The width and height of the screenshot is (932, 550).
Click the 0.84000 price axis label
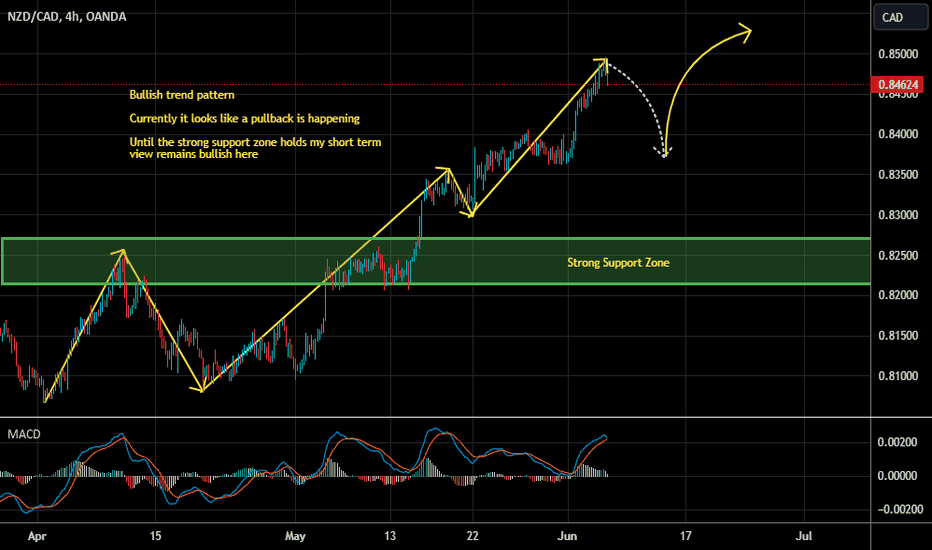click(x=898, y=134)
